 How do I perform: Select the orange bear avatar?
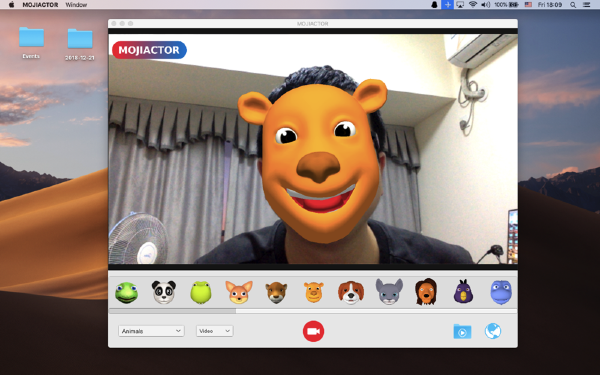click(314, 292)
